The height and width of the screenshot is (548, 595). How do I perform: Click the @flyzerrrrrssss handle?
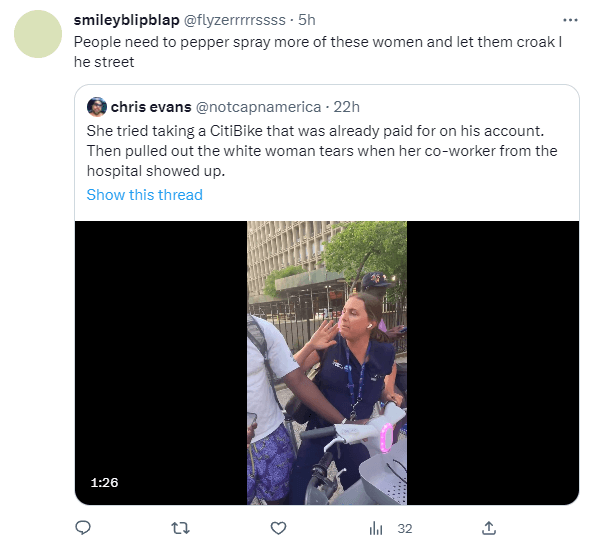[235, 20]
